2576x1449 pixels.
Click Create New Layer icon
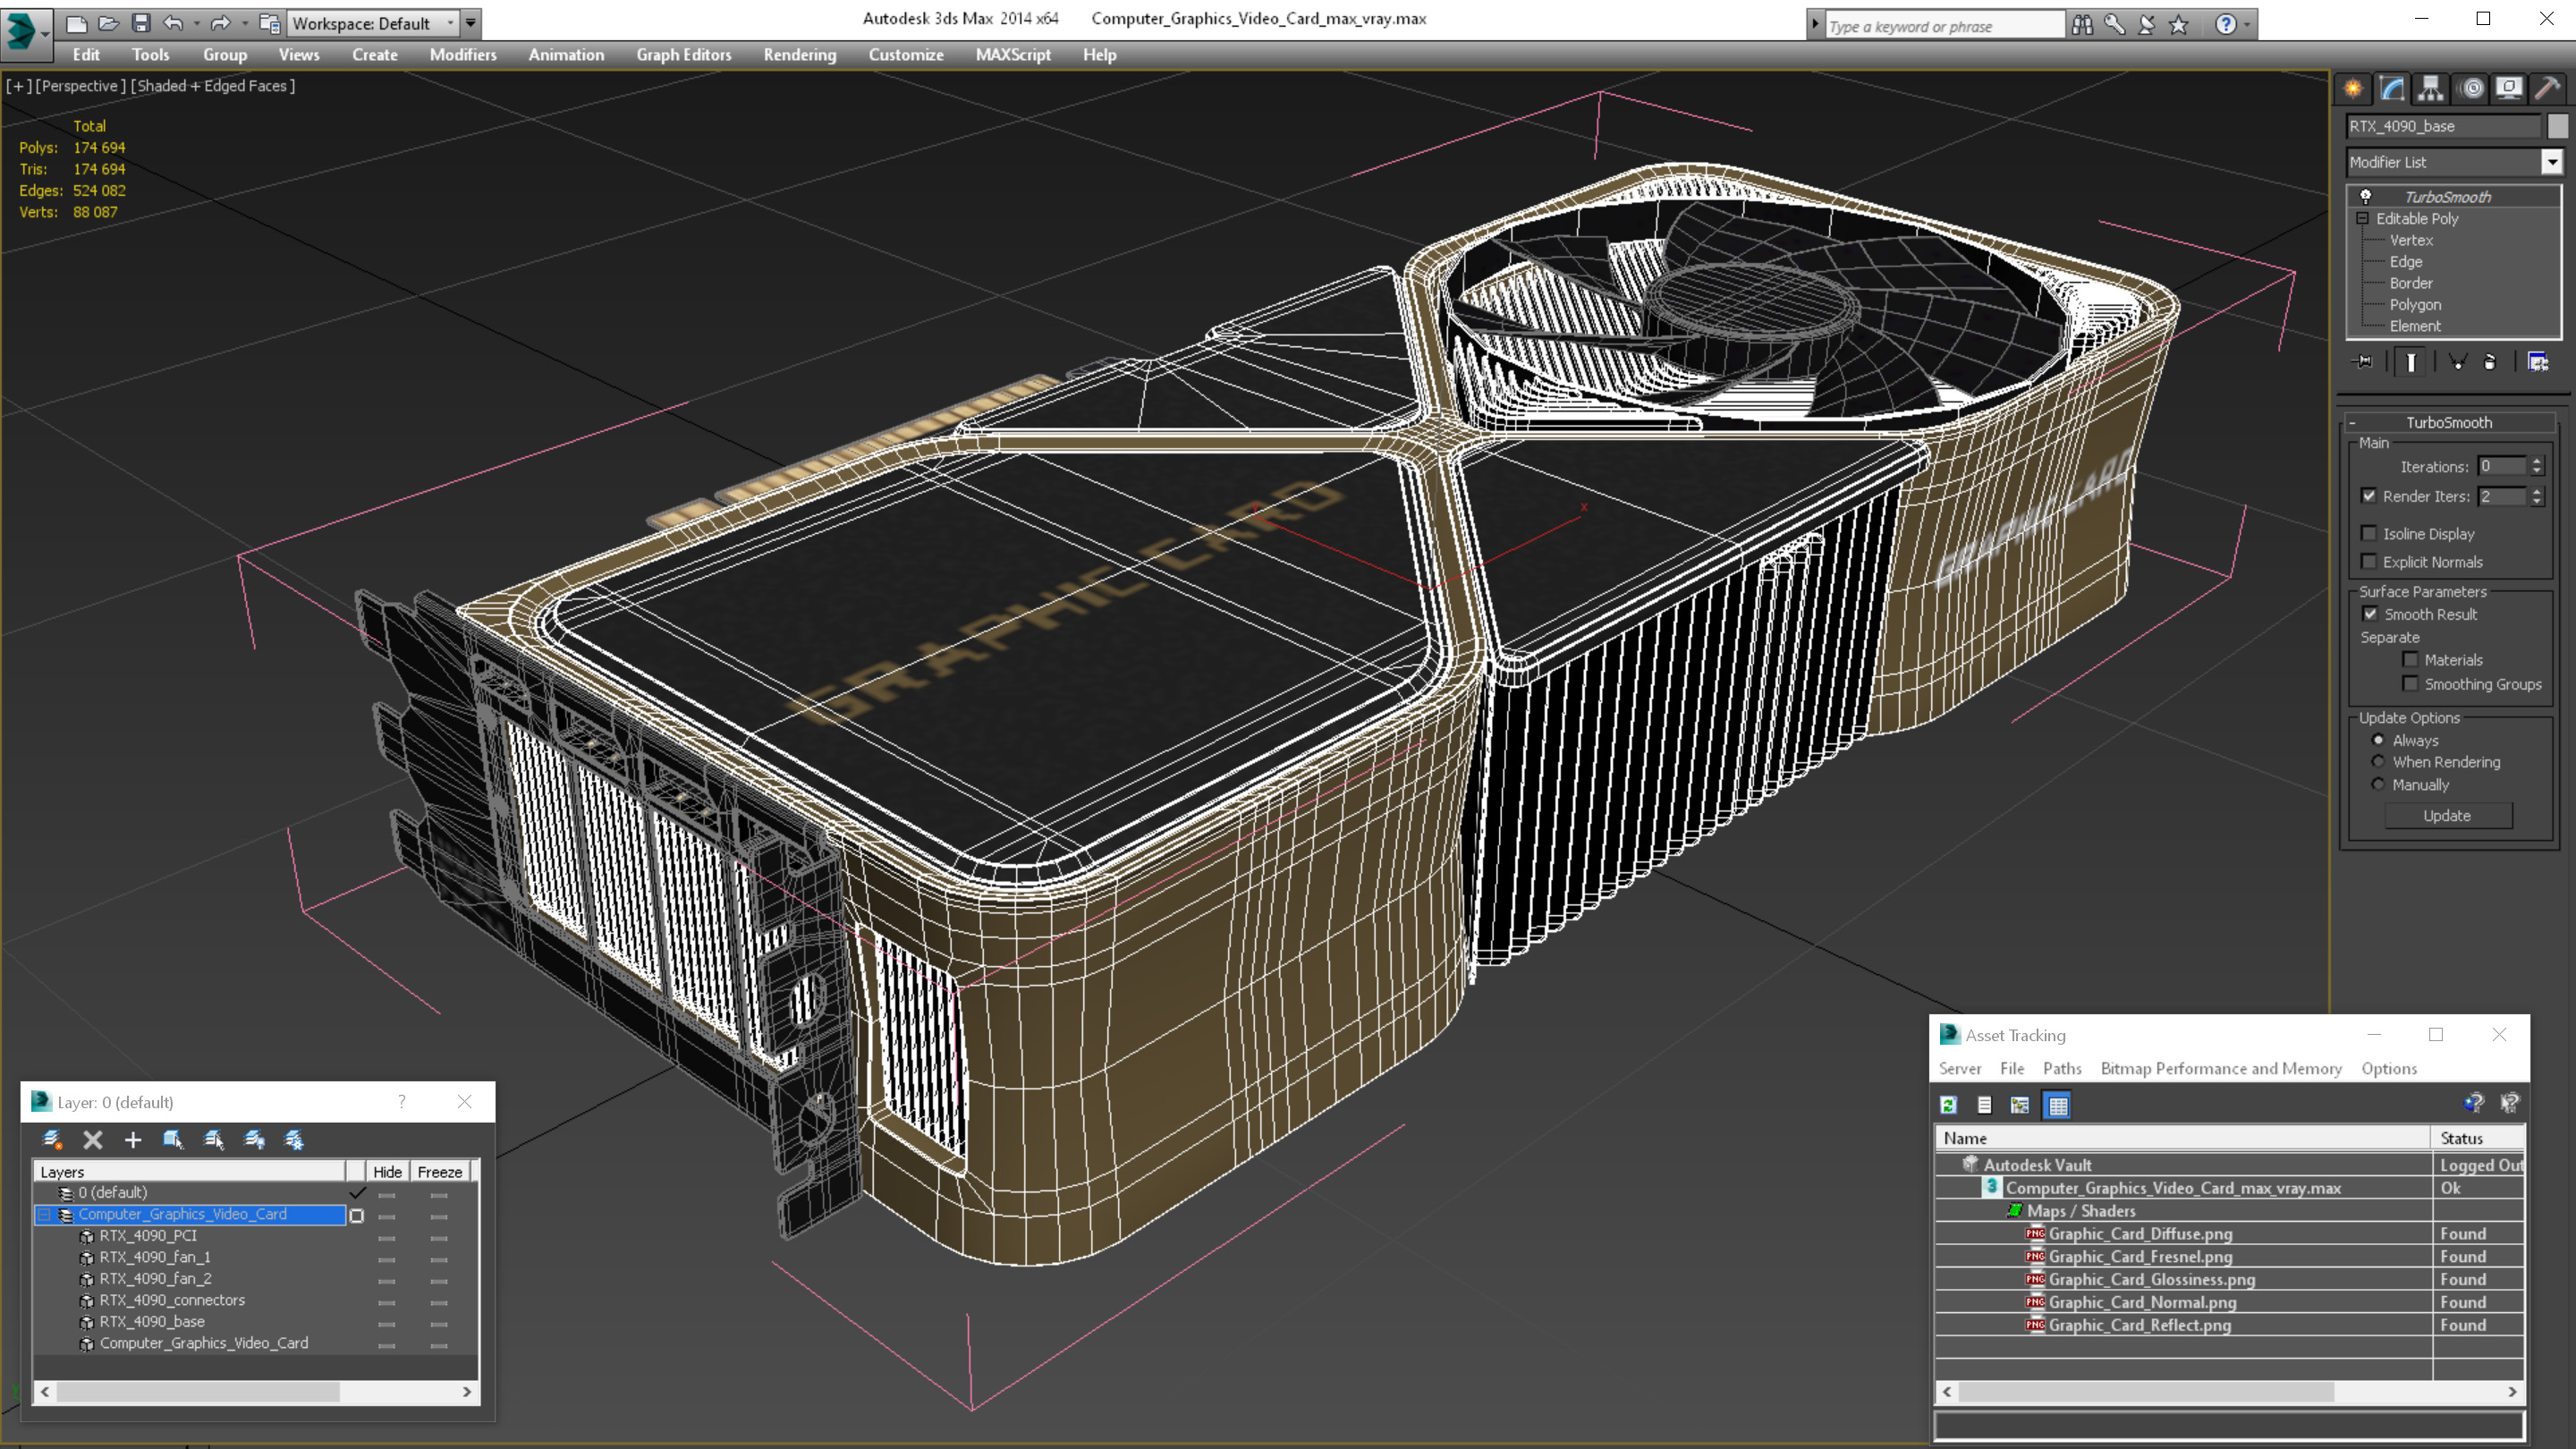click(52, 1139)
